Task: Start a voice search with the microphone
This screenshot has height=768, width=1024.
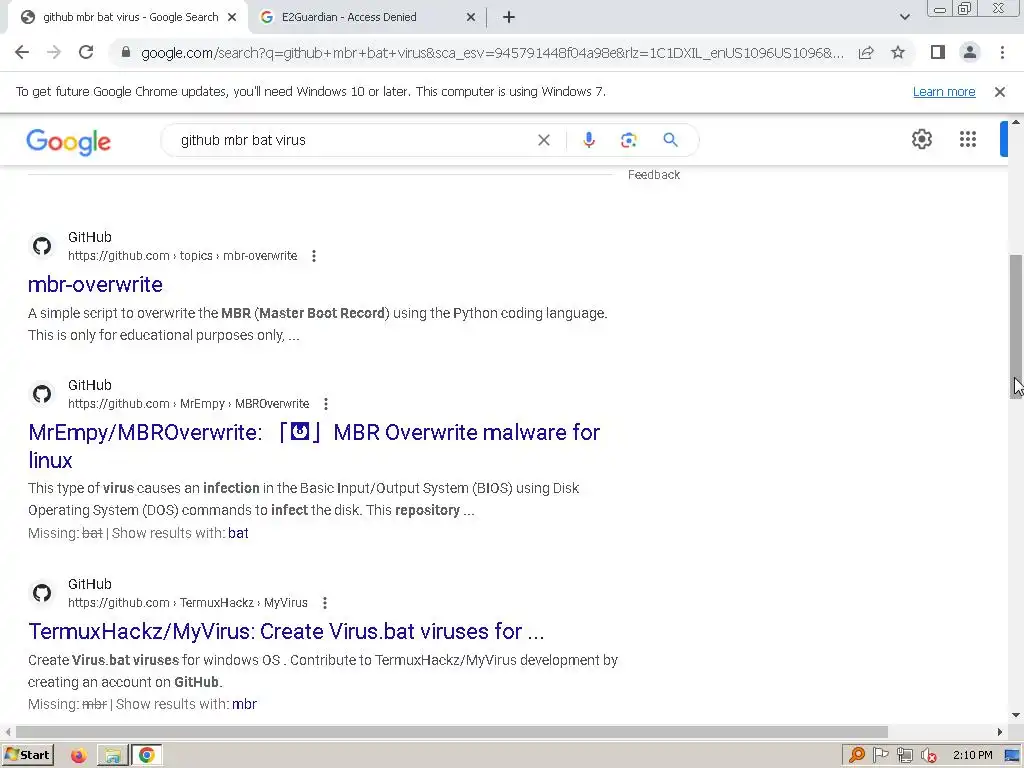Action: [x=588, y=140]
